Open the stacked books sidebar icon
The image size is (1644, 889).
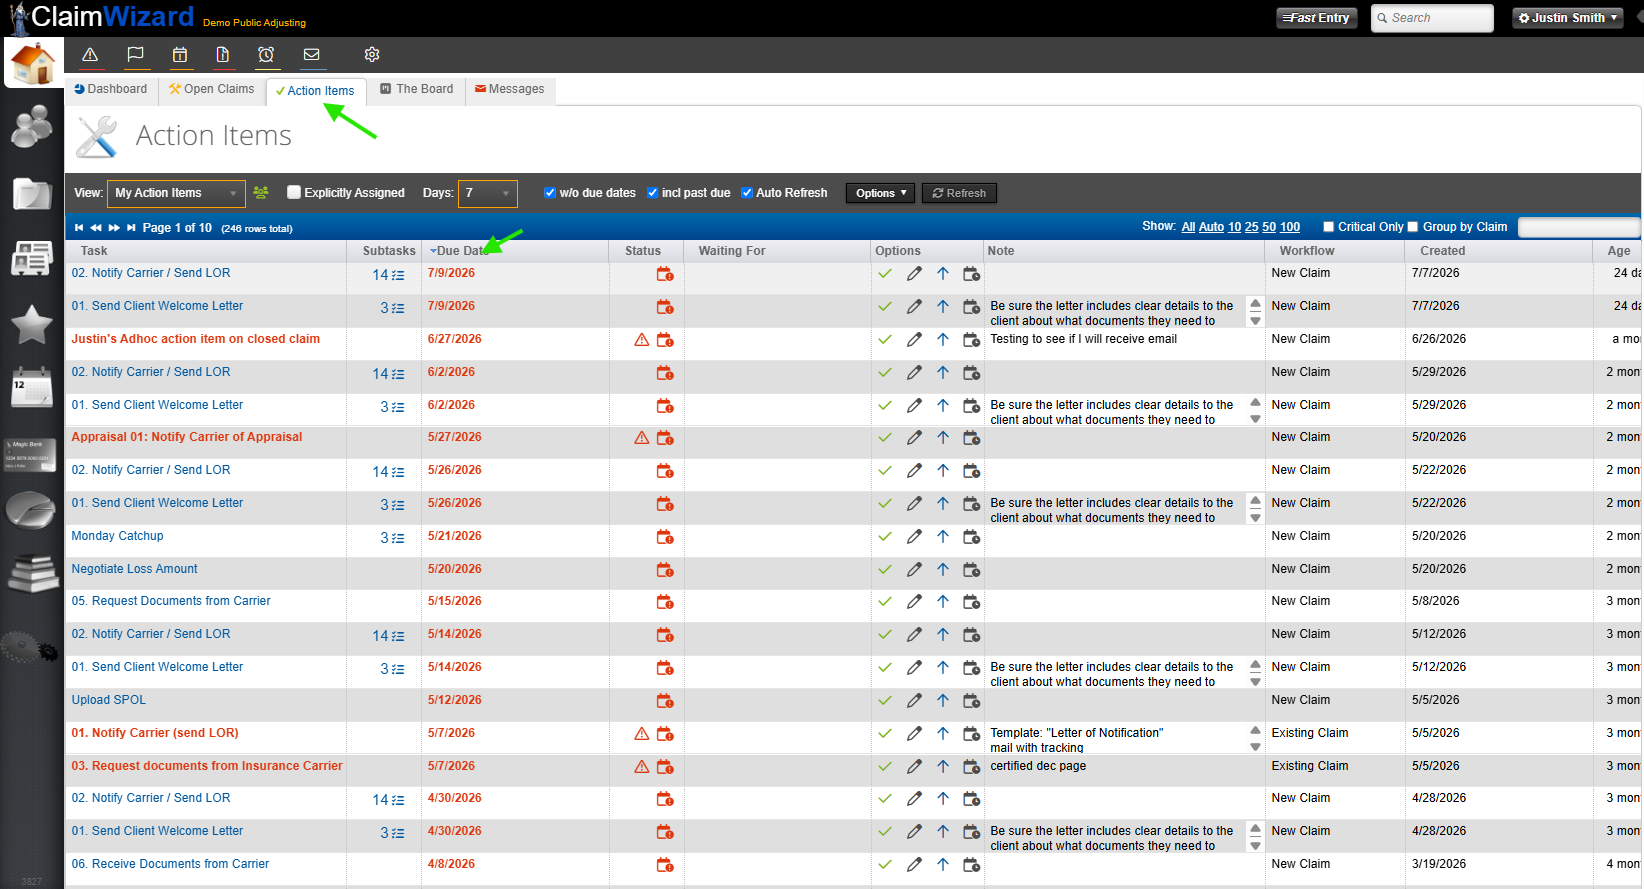point(33,574)
